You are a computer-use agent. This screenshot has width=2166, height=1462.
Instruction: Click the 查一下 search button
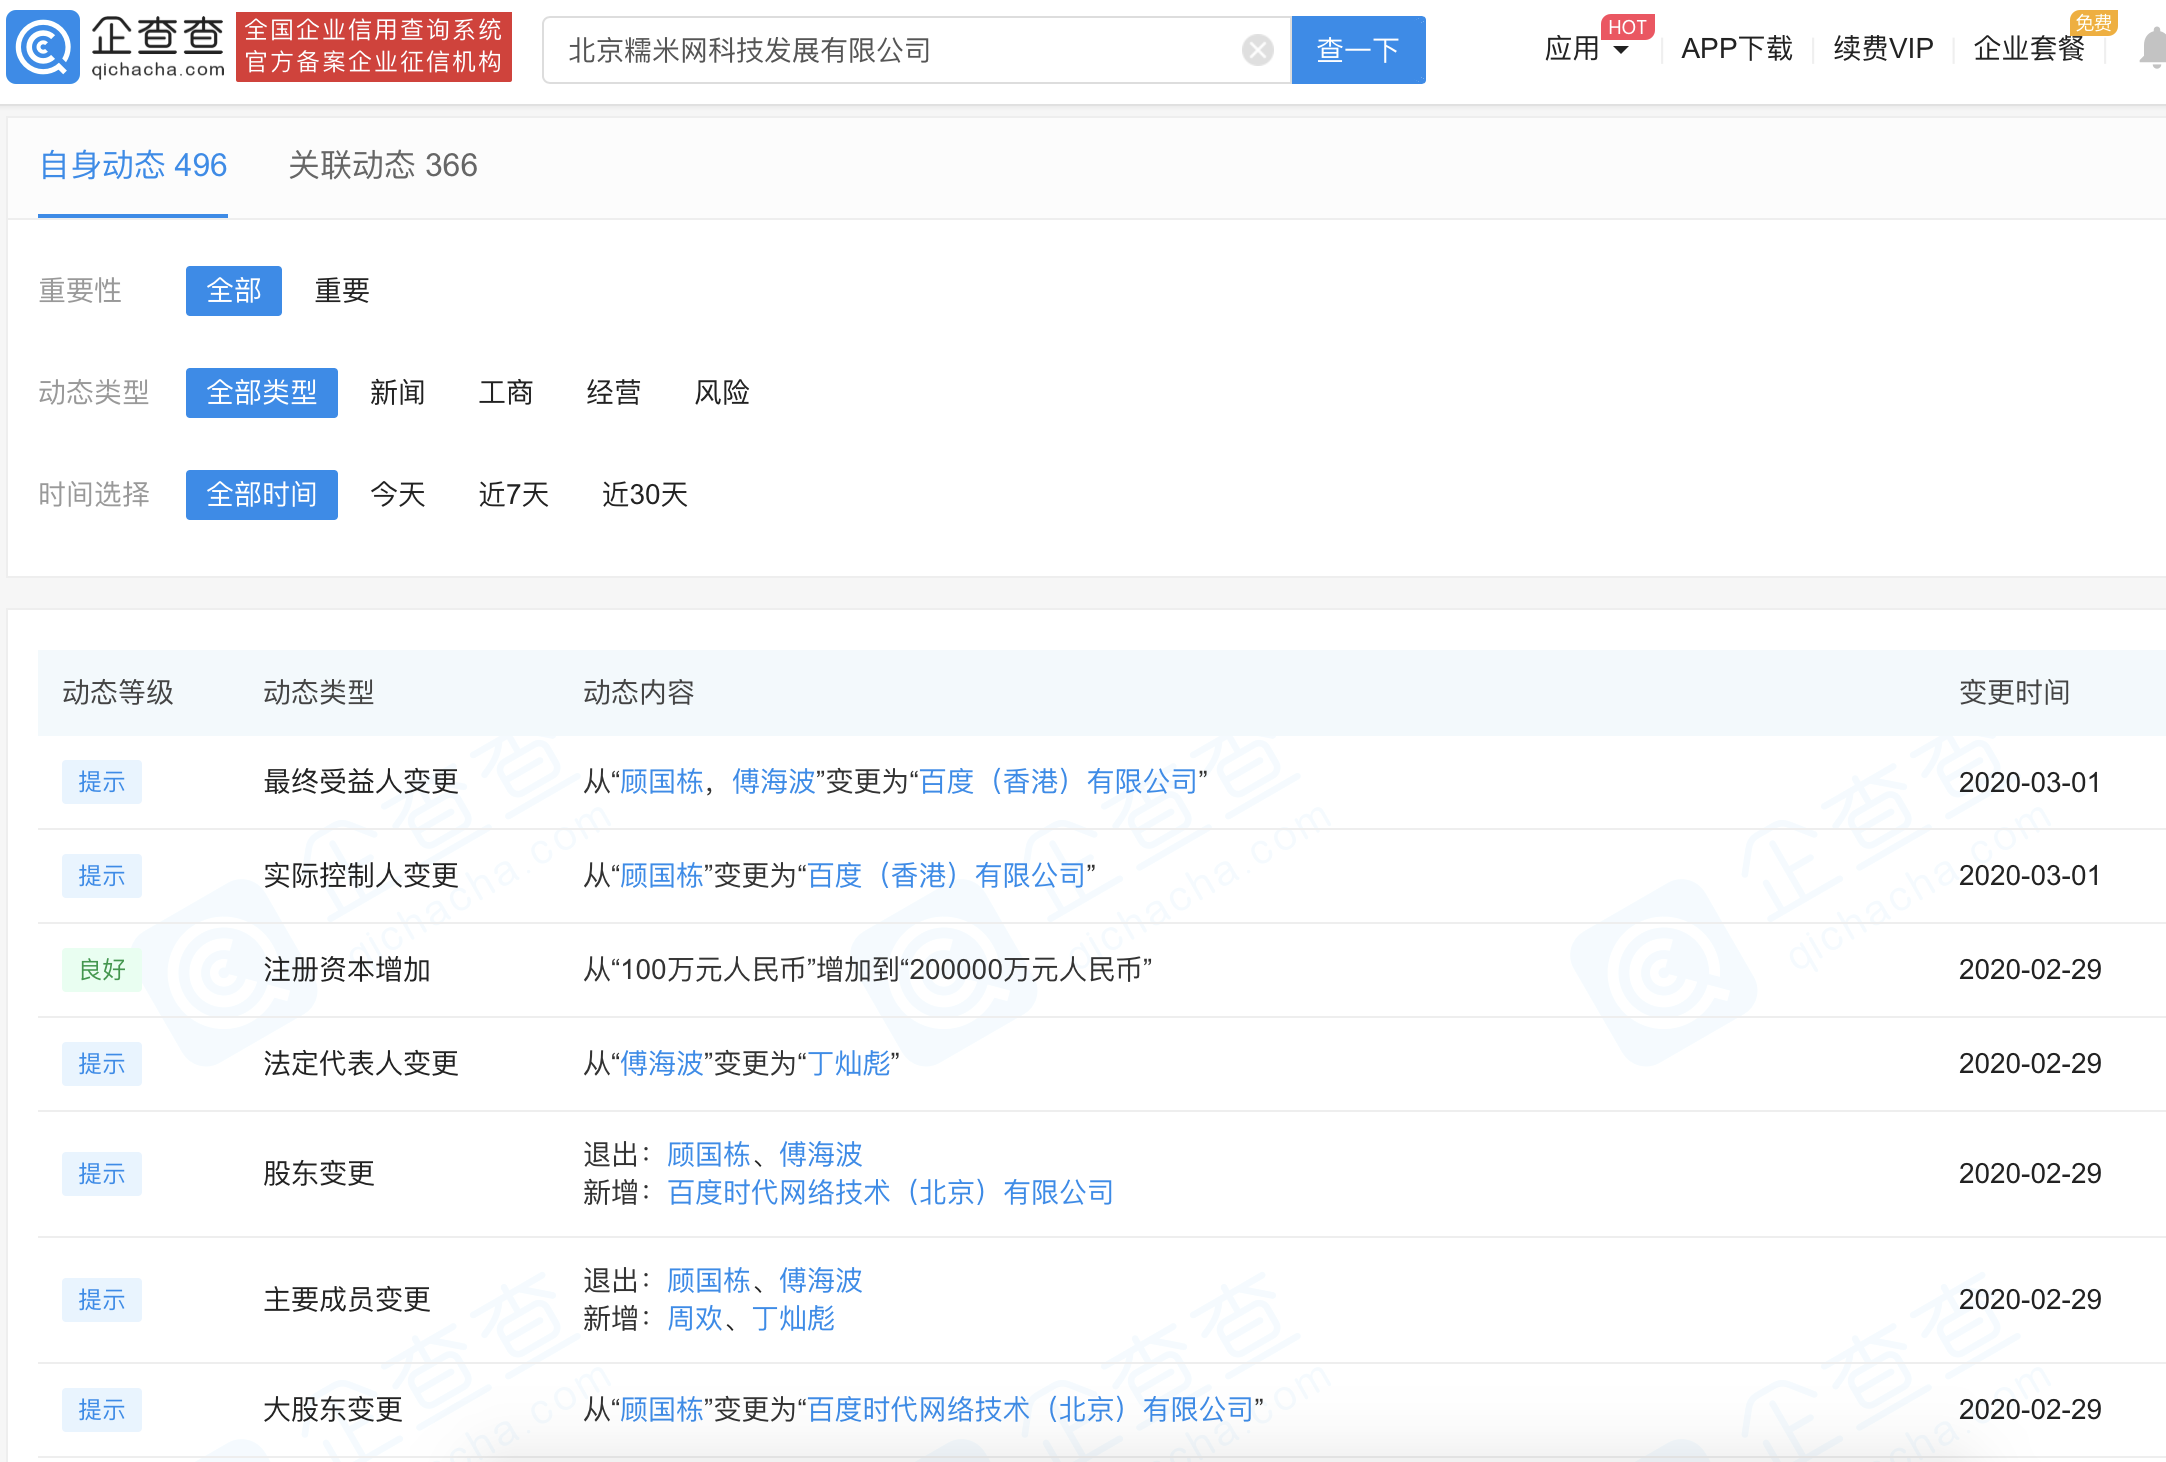1358,49
